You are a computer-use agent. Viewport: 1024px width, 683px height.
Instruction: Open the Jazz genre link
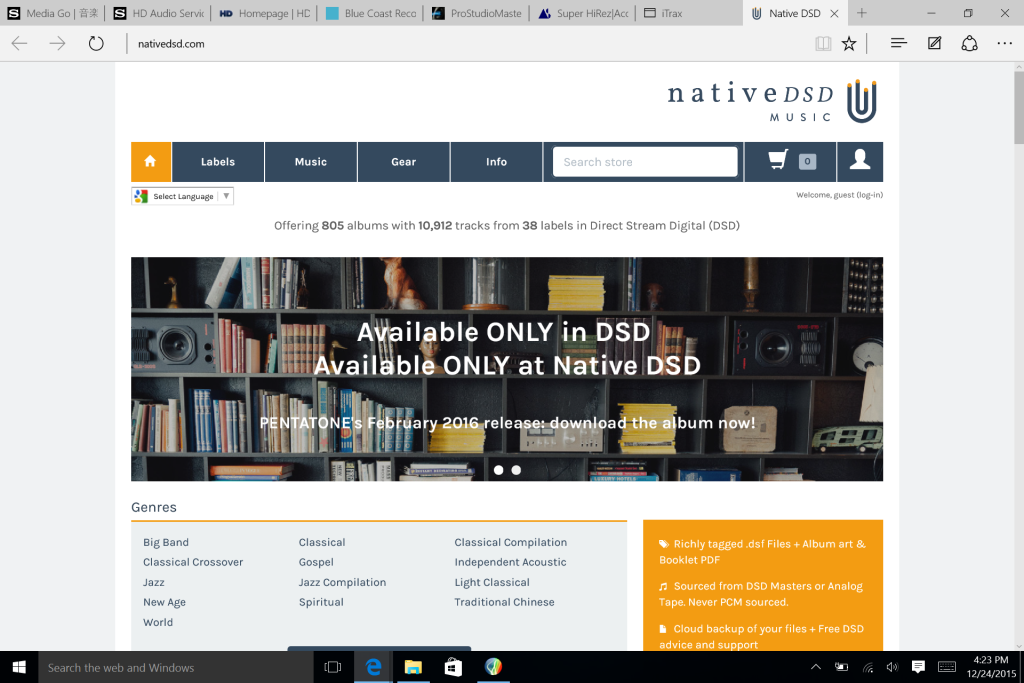(153, 582)
